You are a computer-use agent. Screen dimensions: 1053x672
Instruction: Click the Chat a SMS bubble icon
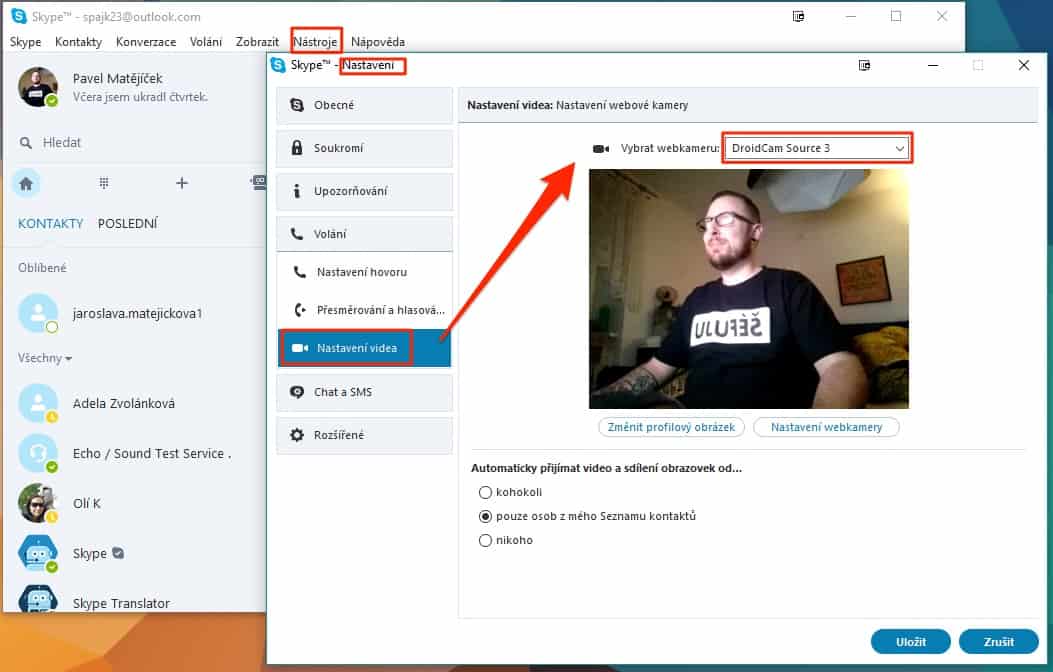tap(297, 392)
